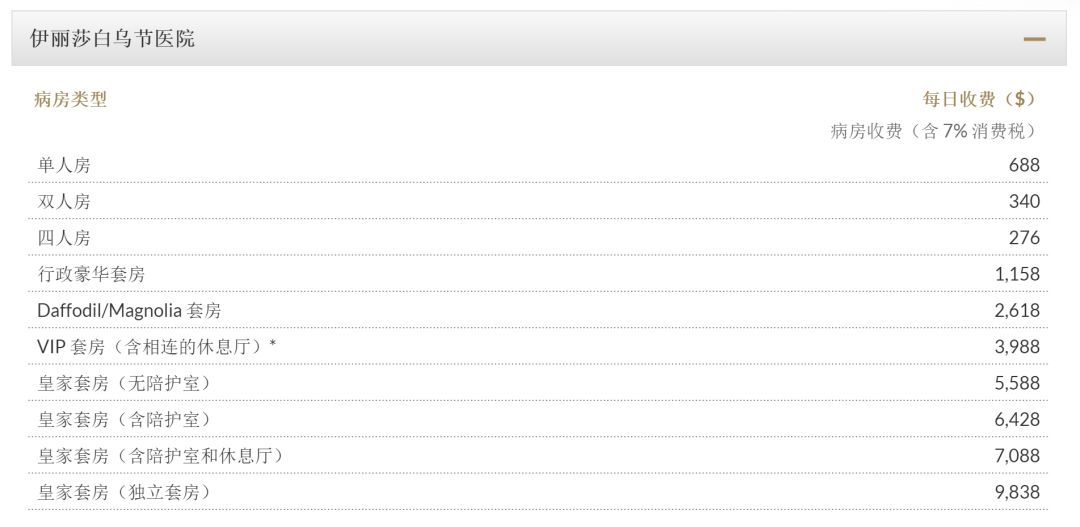The width and height of the screenshot is (1080, 527).
Task: Click the 行政豪华套房 room type
Action: (91, 274)
